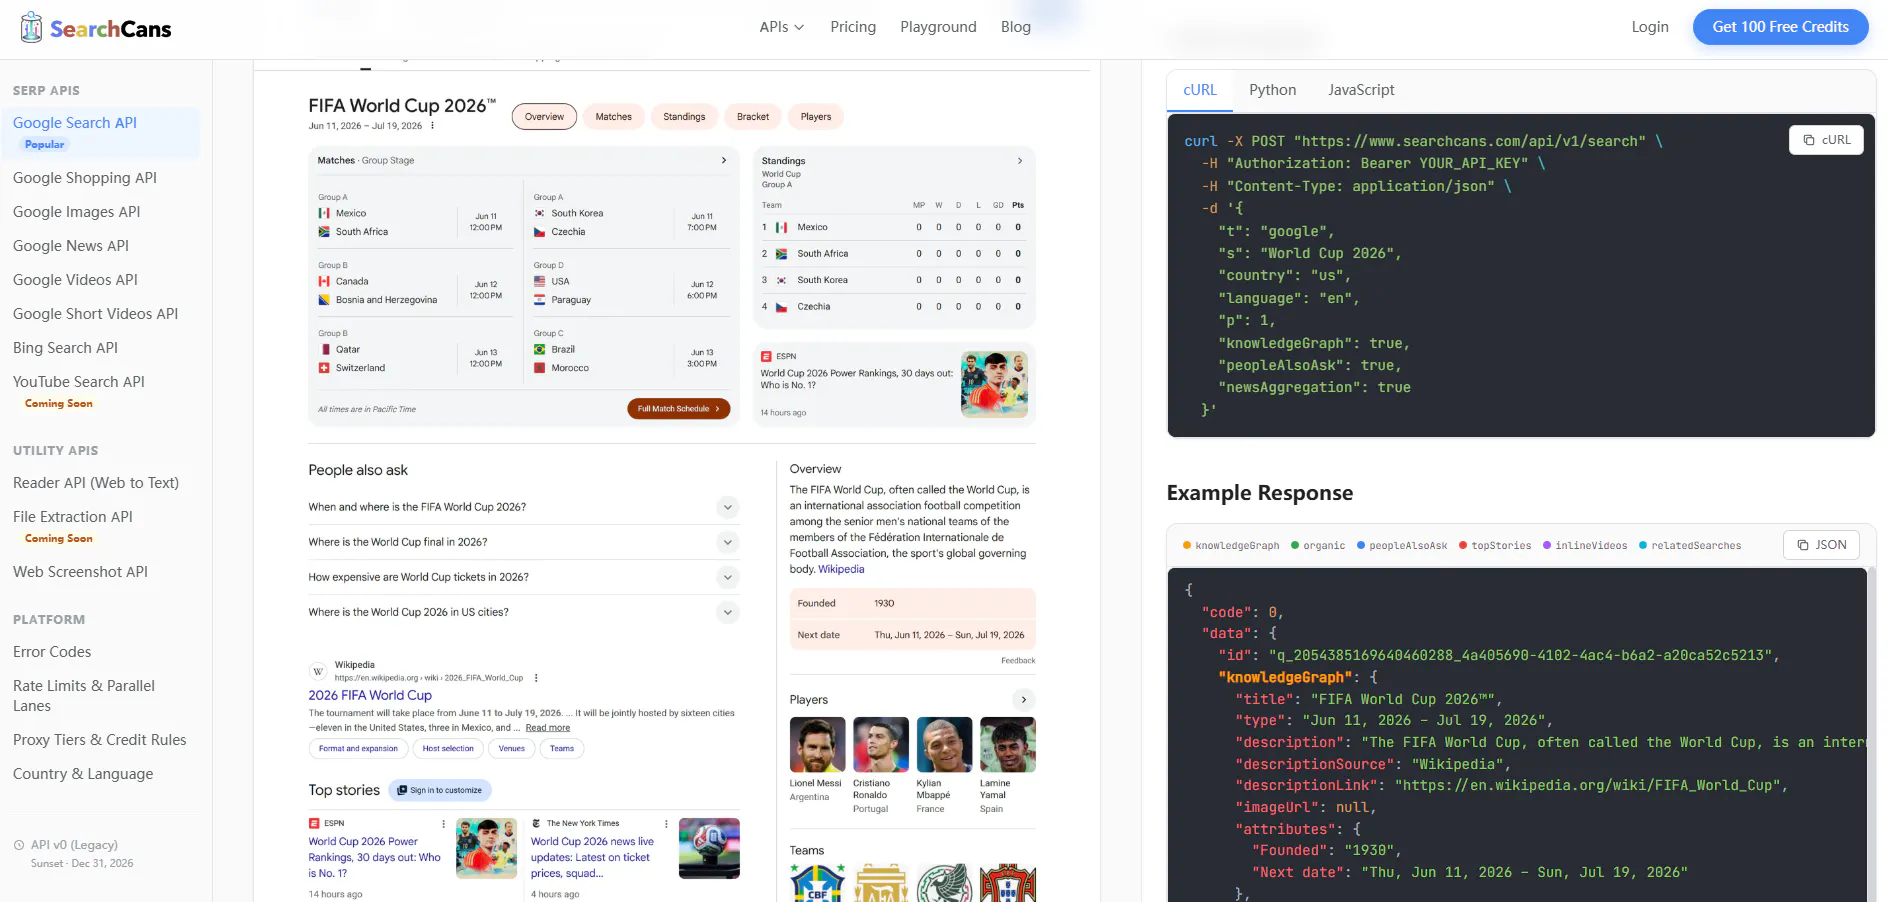Switch to the JavaScript code tab

pyautogui.click(x=1361, y=90)
